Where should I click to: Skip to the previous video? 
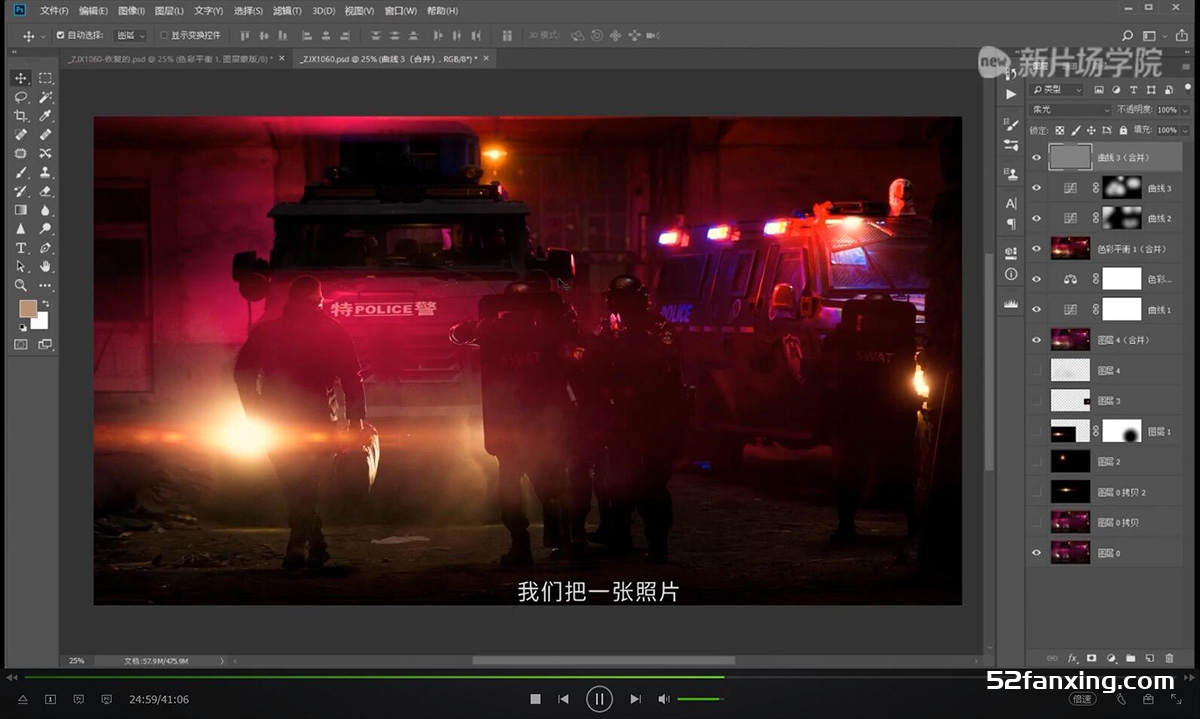563,699
